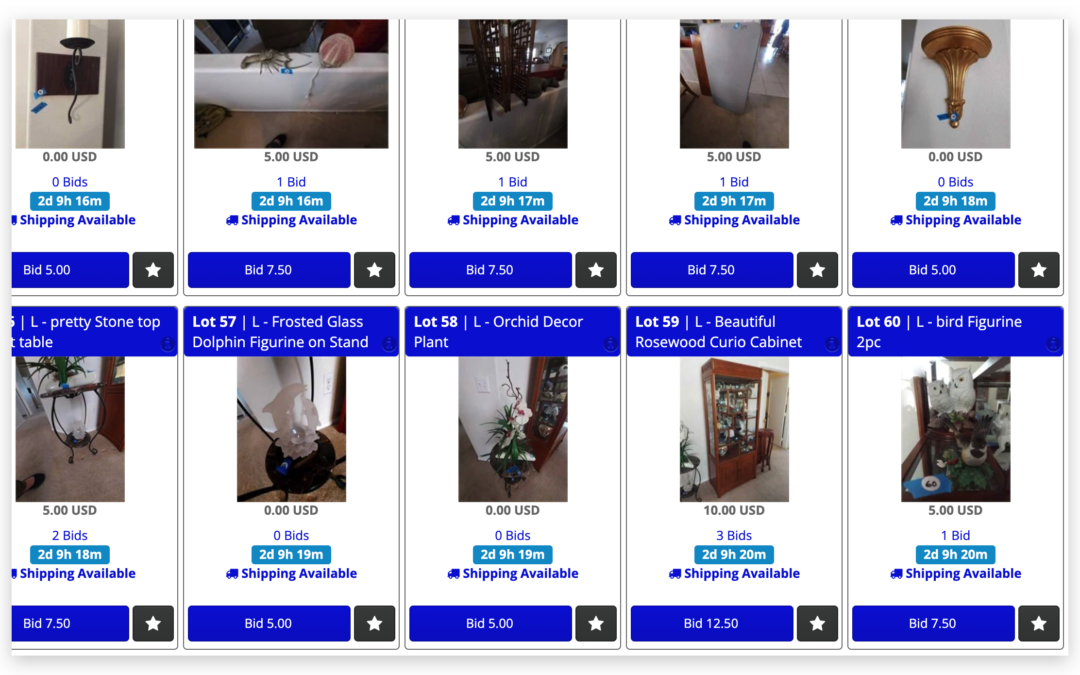View 2 Bids on pretty Stone top table
1080x675 pixels.
click(x=70, y=535)
